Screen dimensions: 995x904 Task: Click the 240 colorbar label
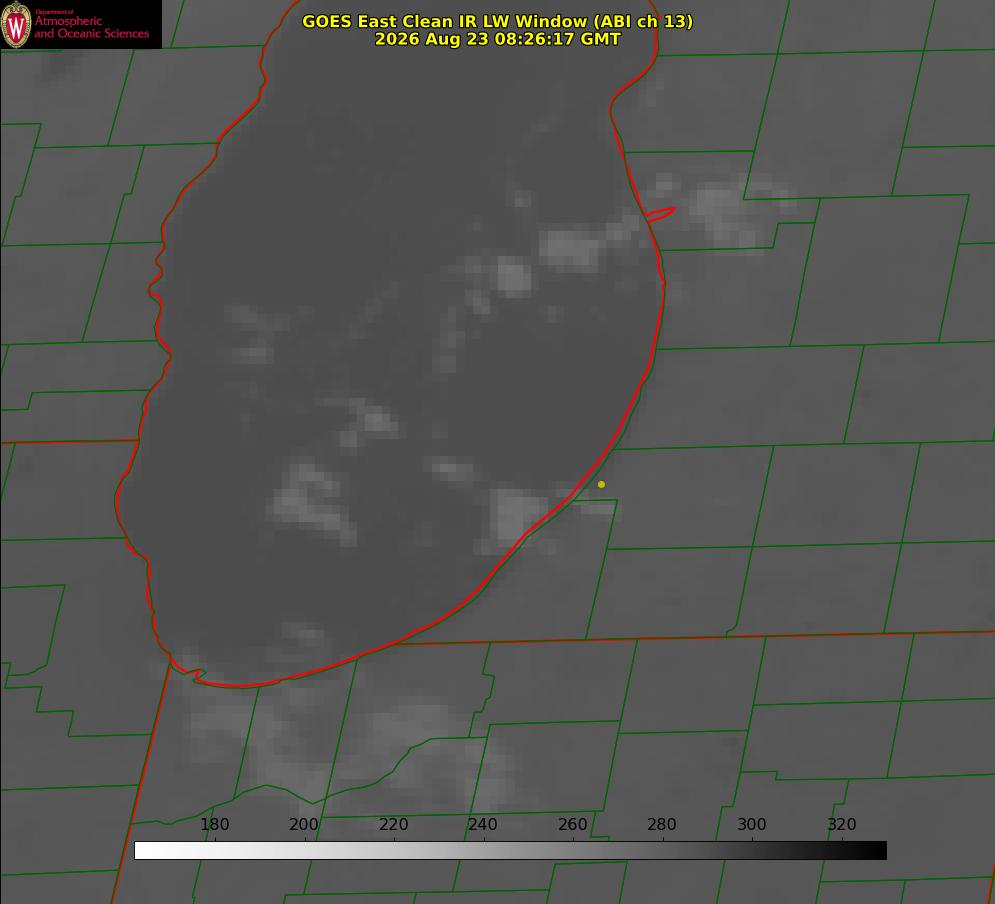(x=483, y=824)
